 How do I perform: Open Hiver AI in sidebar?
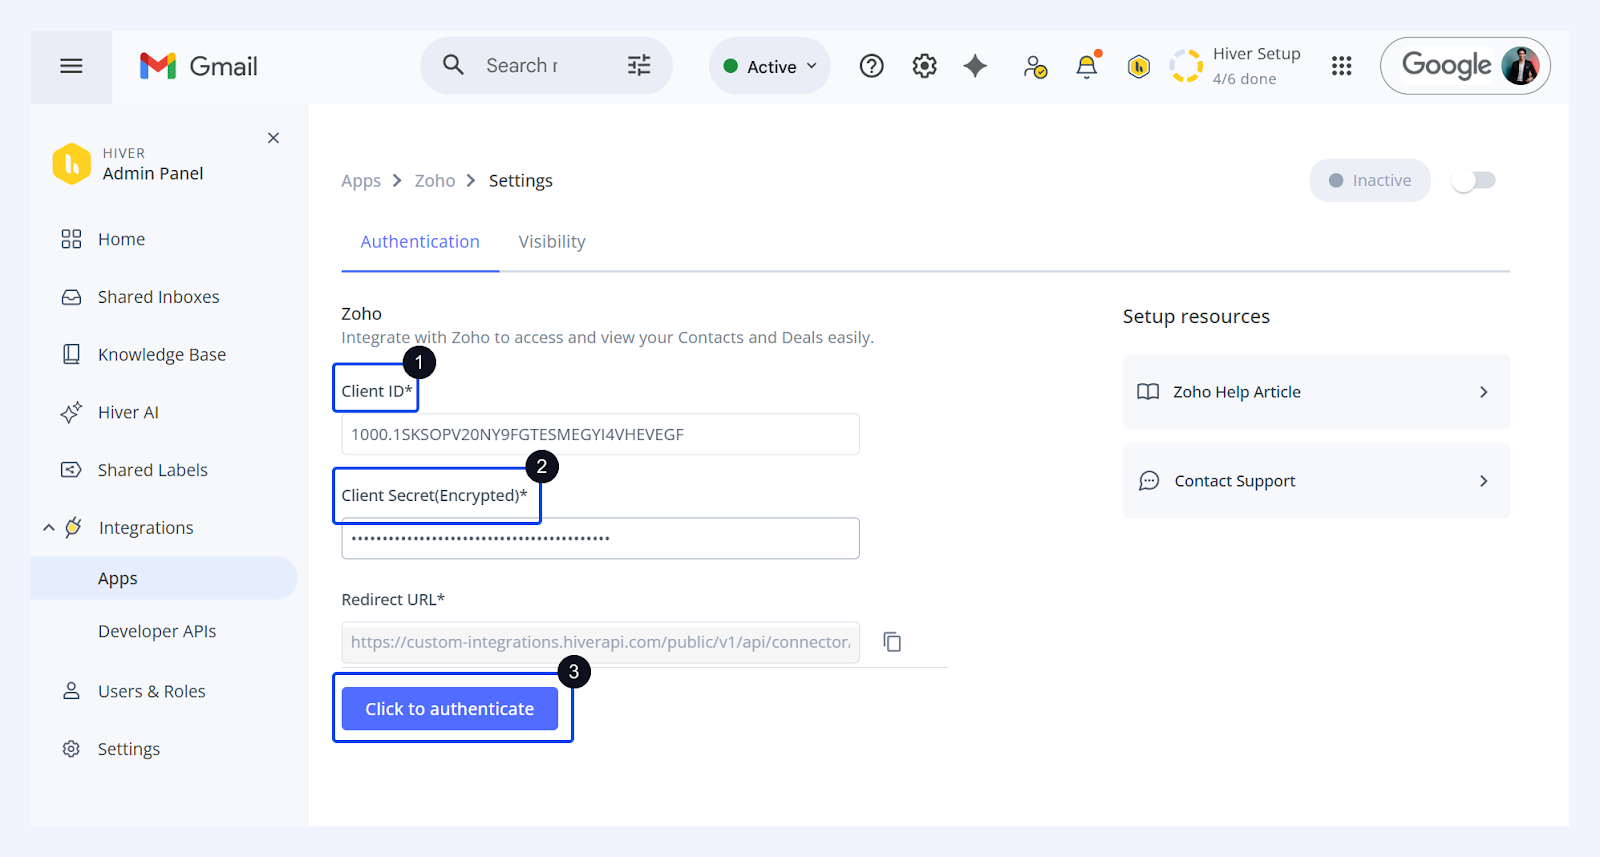pos(128,412)
